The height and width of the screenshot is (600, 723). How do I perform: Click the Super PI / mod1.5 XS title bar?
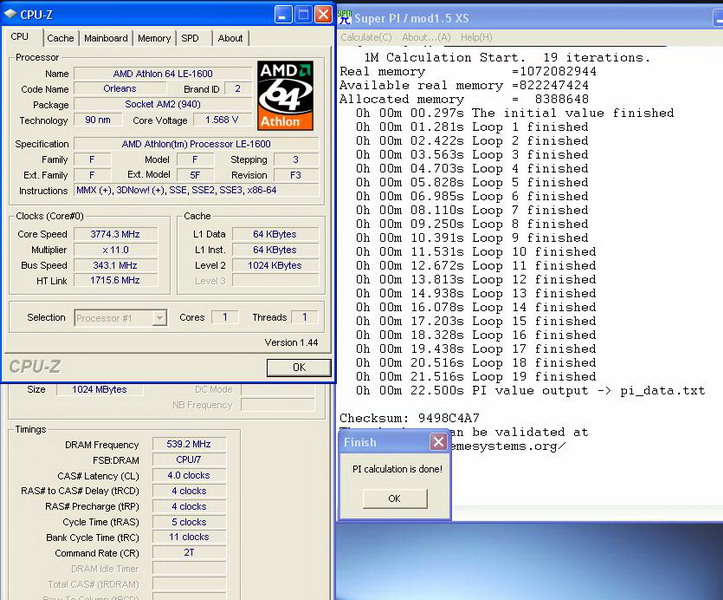click(x=530, y=18)
